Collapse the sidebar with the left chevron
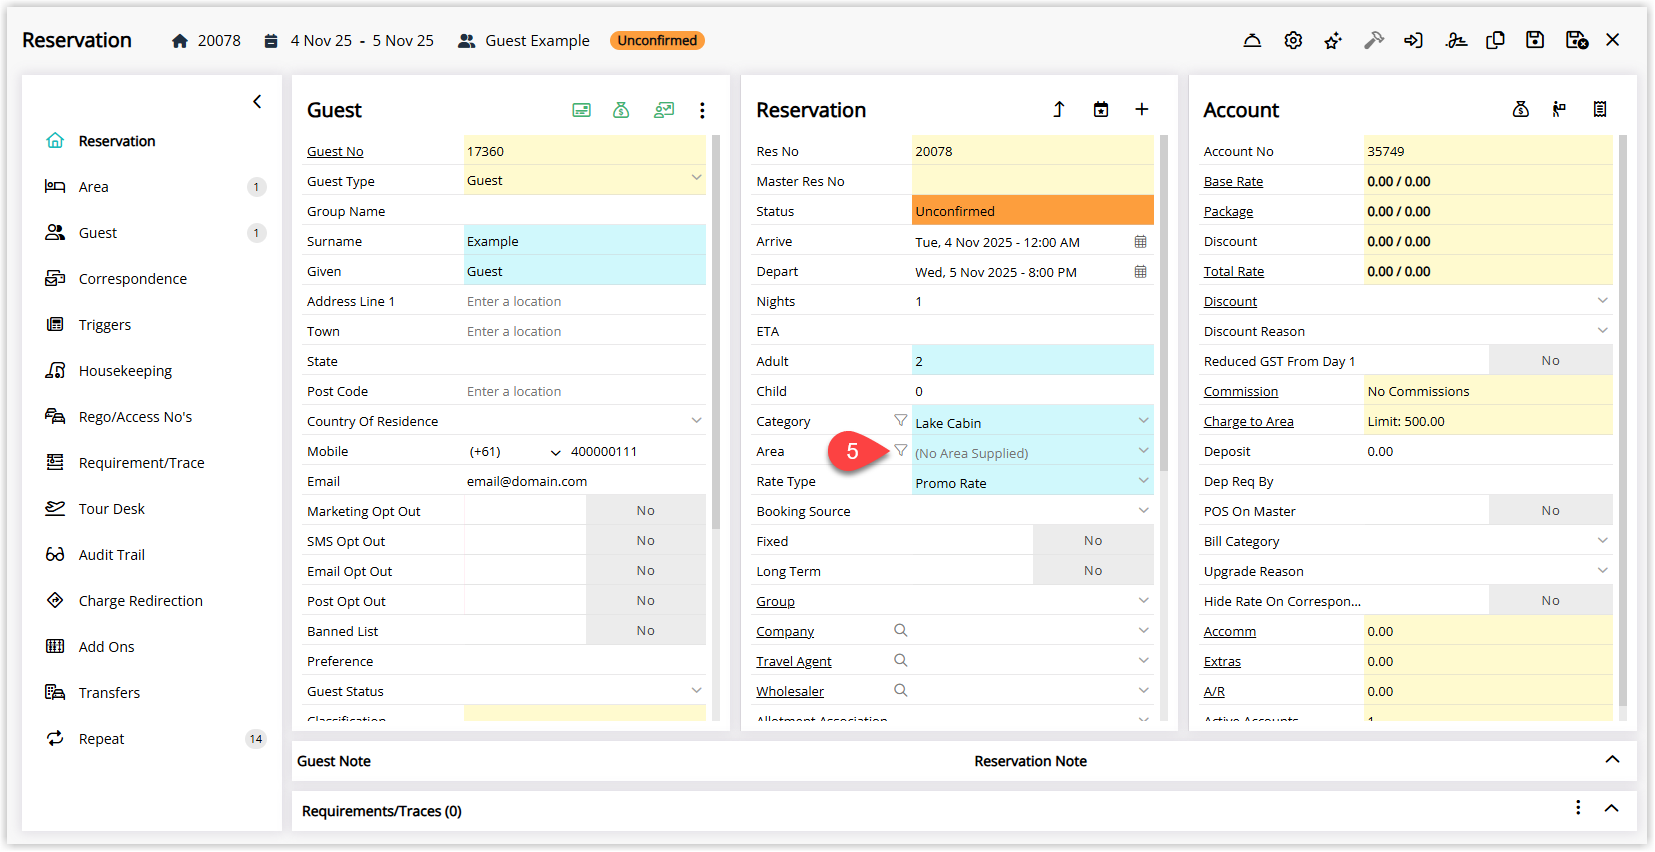 tap(257, 101)
